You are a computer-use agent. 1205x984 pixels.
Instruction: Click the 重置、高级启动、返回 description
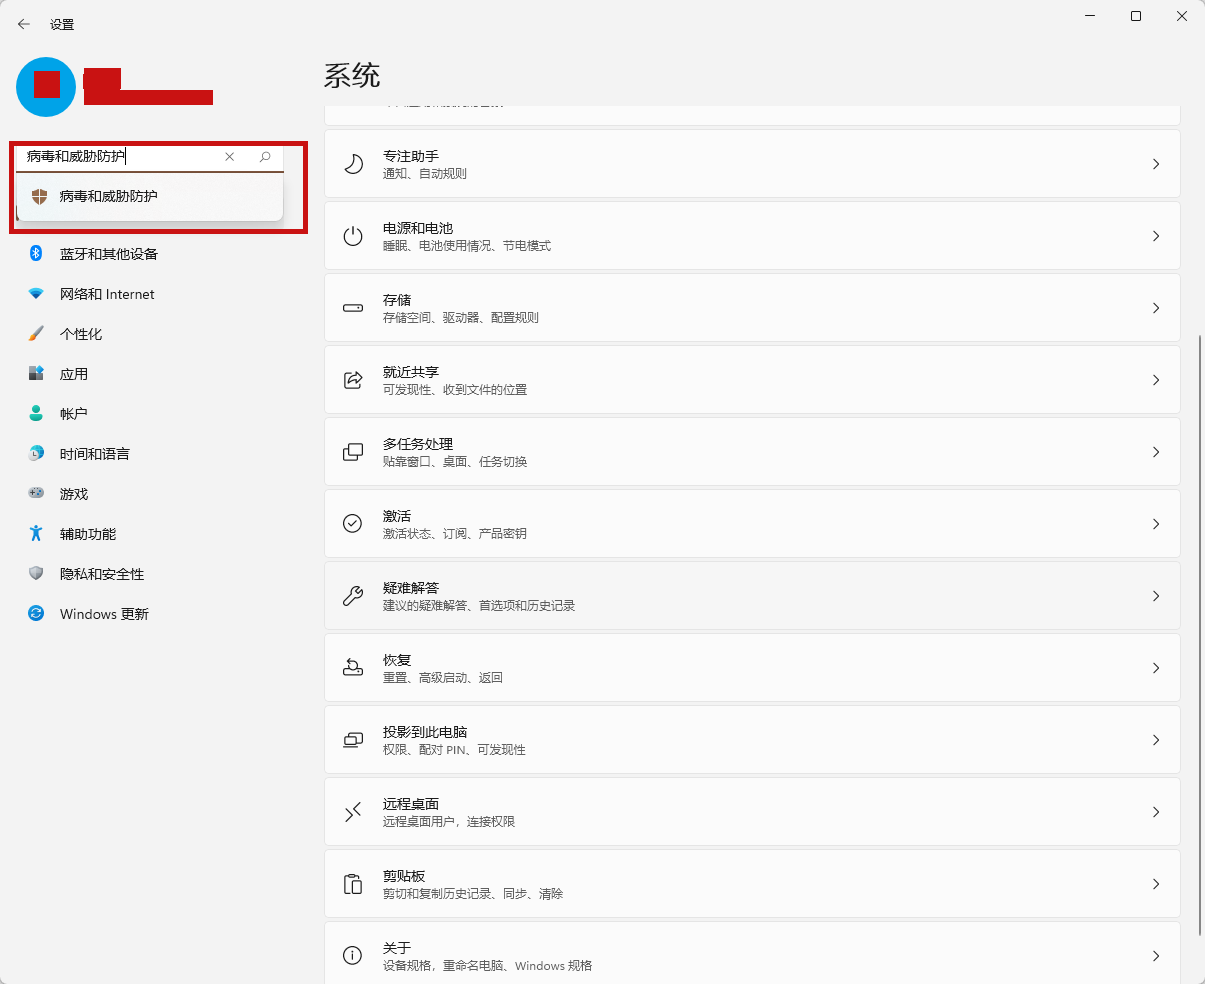coord(443,678)
